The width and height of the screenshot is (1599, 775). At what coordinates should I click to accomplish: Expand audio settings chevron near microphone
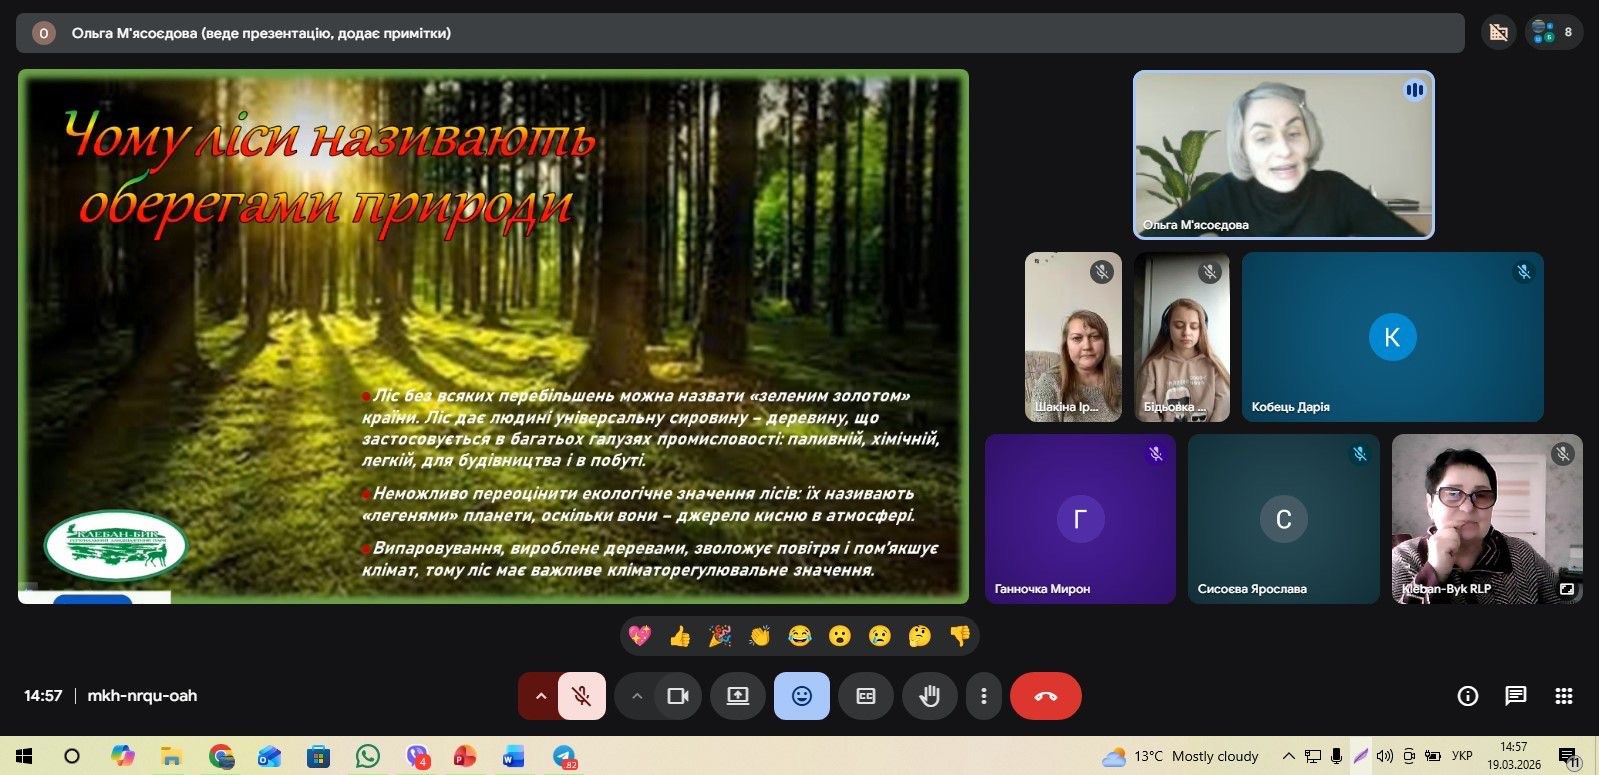point(540,696)
